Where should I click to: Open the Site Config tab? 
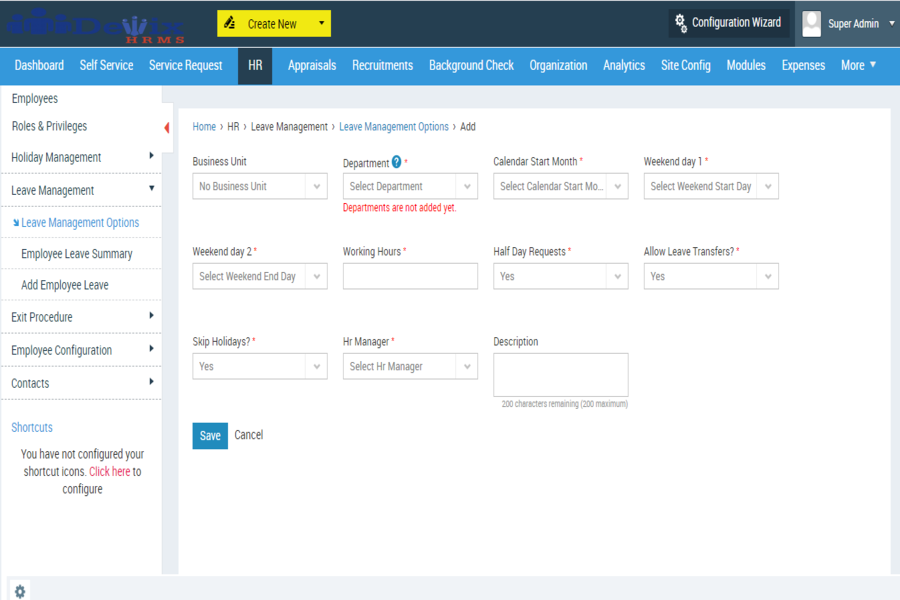[686, 65]
